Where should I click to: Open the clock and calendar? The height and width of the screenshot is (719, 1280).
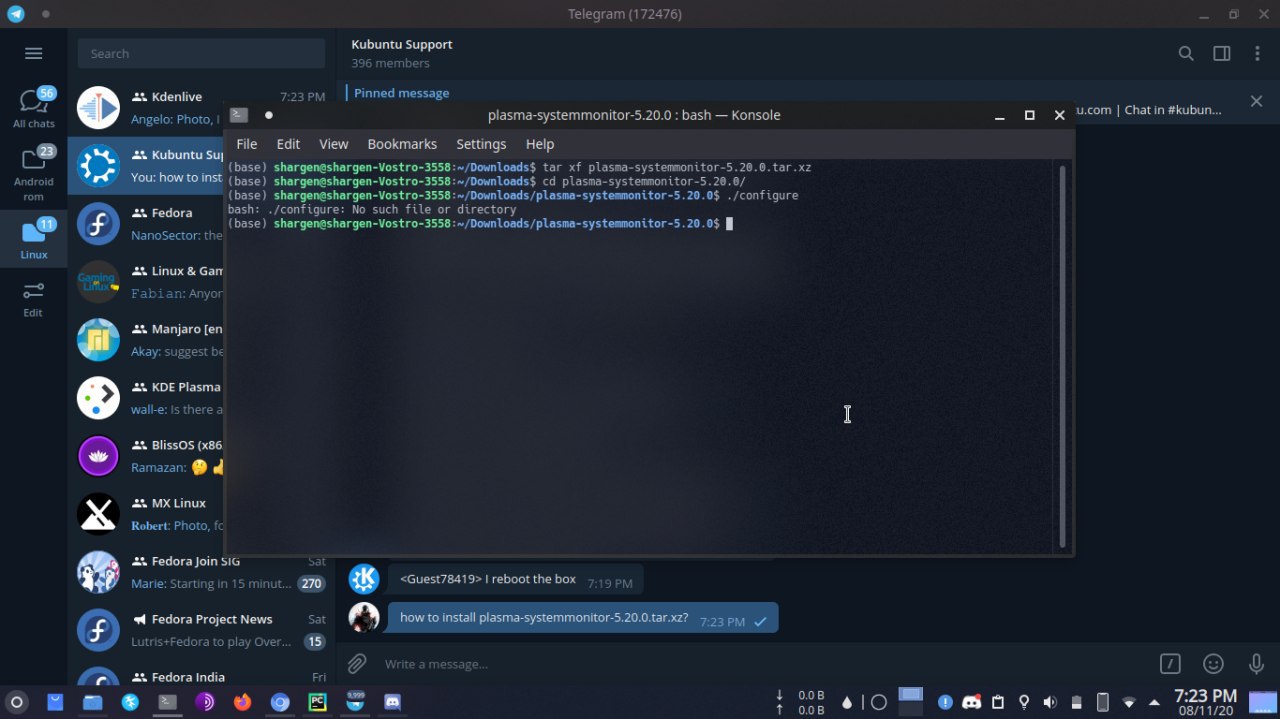[1205, 702]
